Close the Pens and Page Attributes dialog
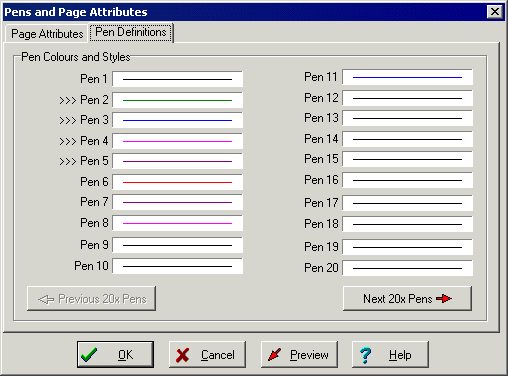Viewport: 508px width, 376px height. tap(495, 12)
